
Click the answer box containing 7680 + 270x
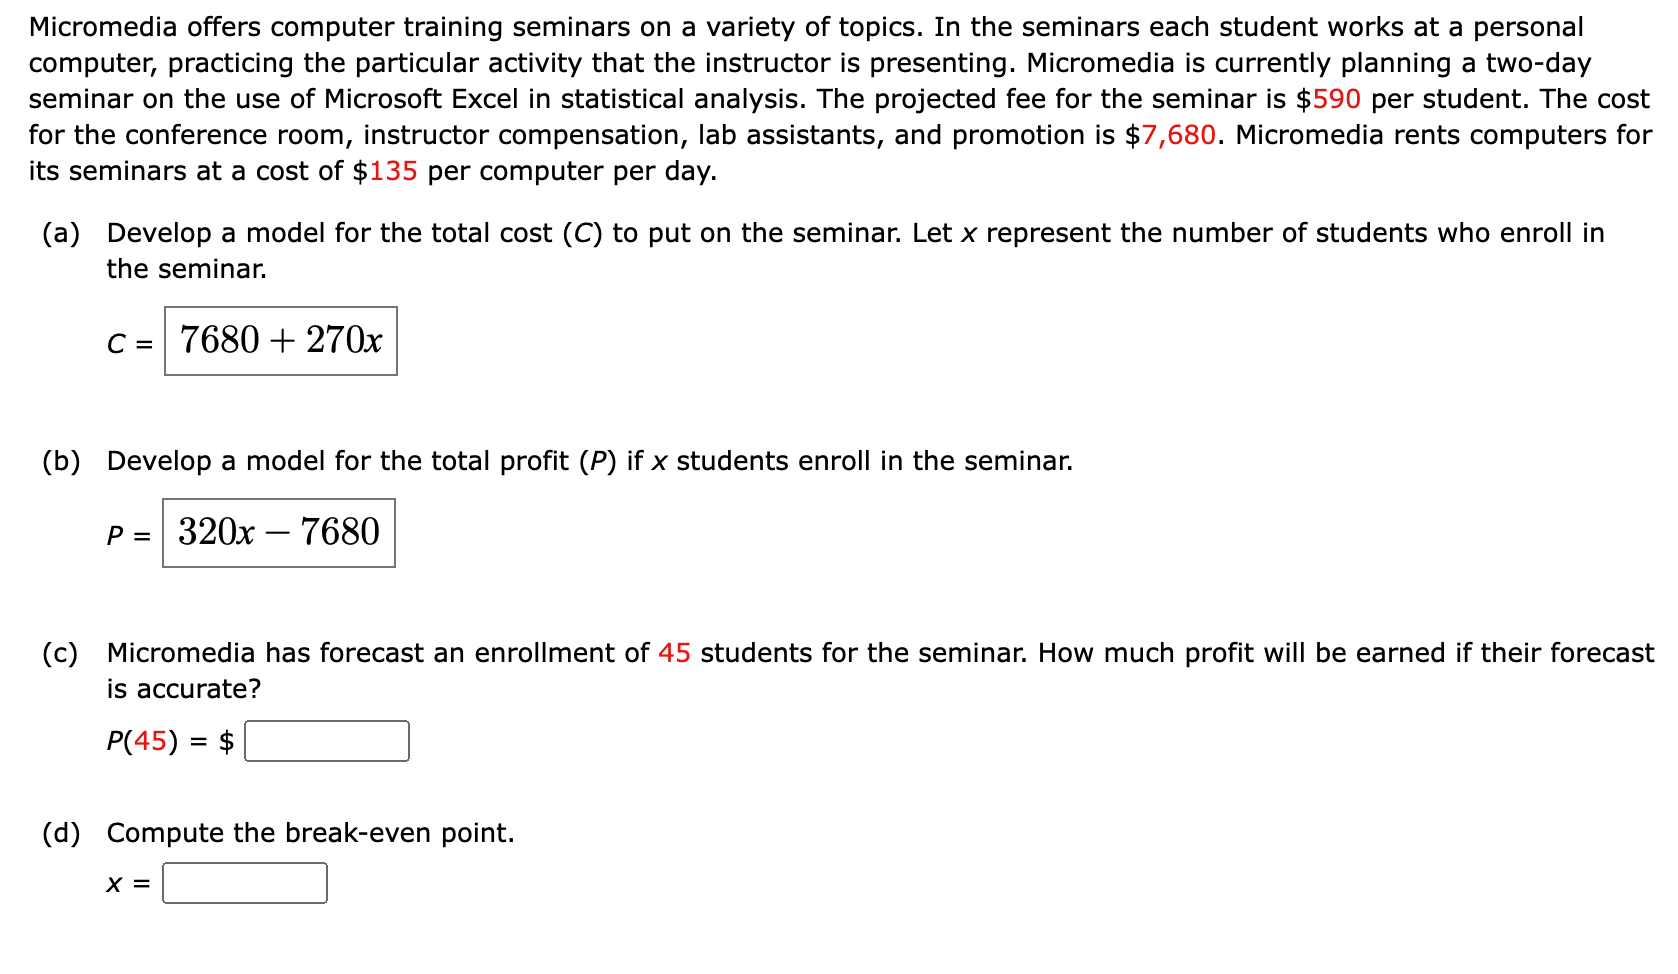[x=280, y=341]
